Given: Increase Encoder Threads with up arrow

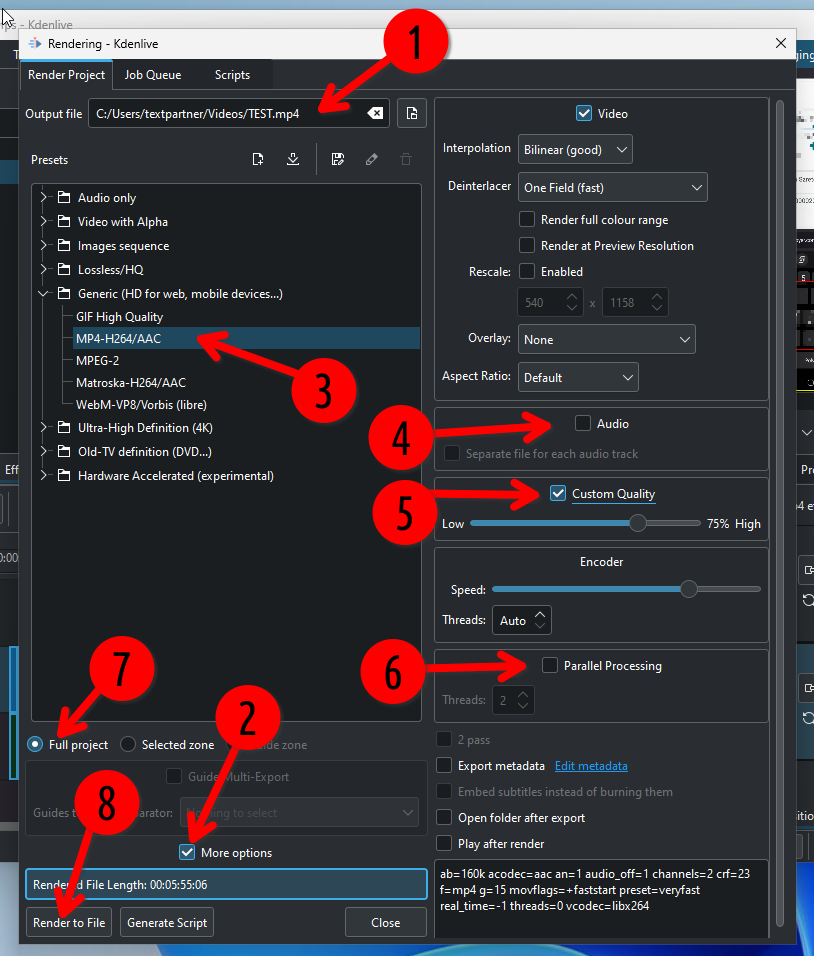Looking at the screenshot, I should pyautogui.click(x=540, y=615).
